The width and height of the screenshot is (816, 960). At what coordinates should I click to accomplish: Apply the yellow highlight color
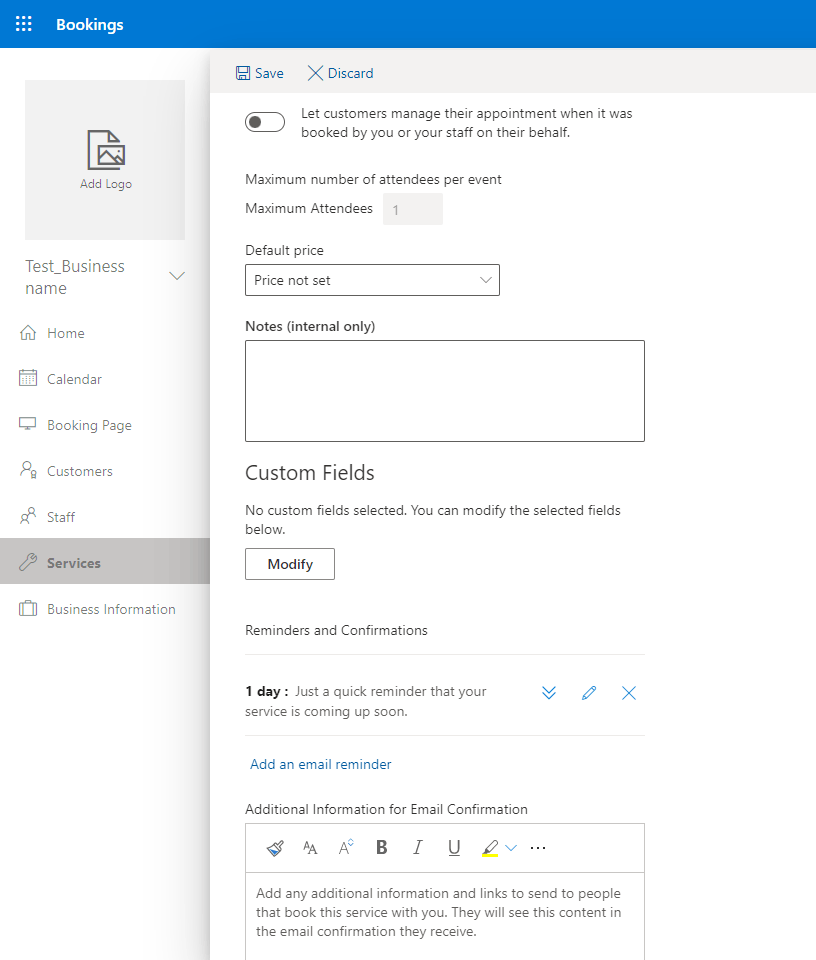(490, 848)
